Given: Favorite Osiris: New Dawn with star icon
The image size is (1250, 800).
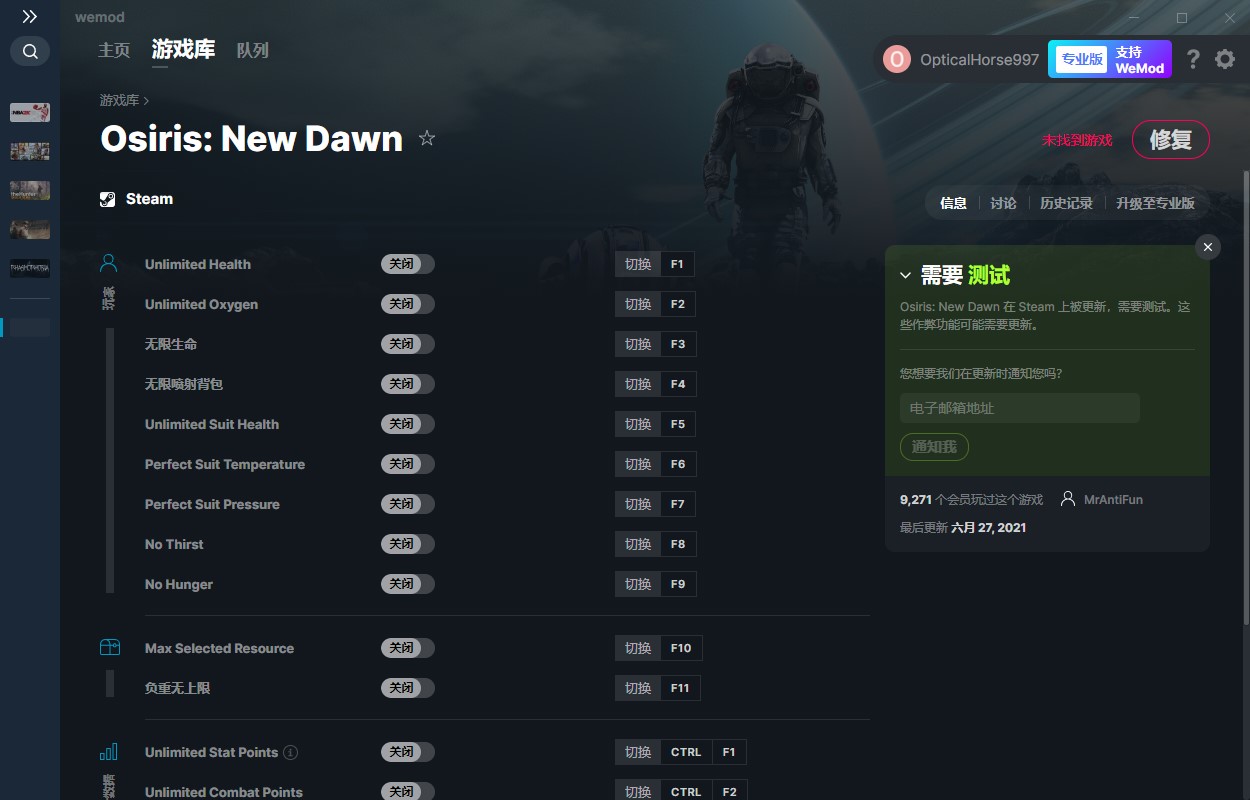Looking at the screenshot, I should pyautogui.click(x=427, y=138).
